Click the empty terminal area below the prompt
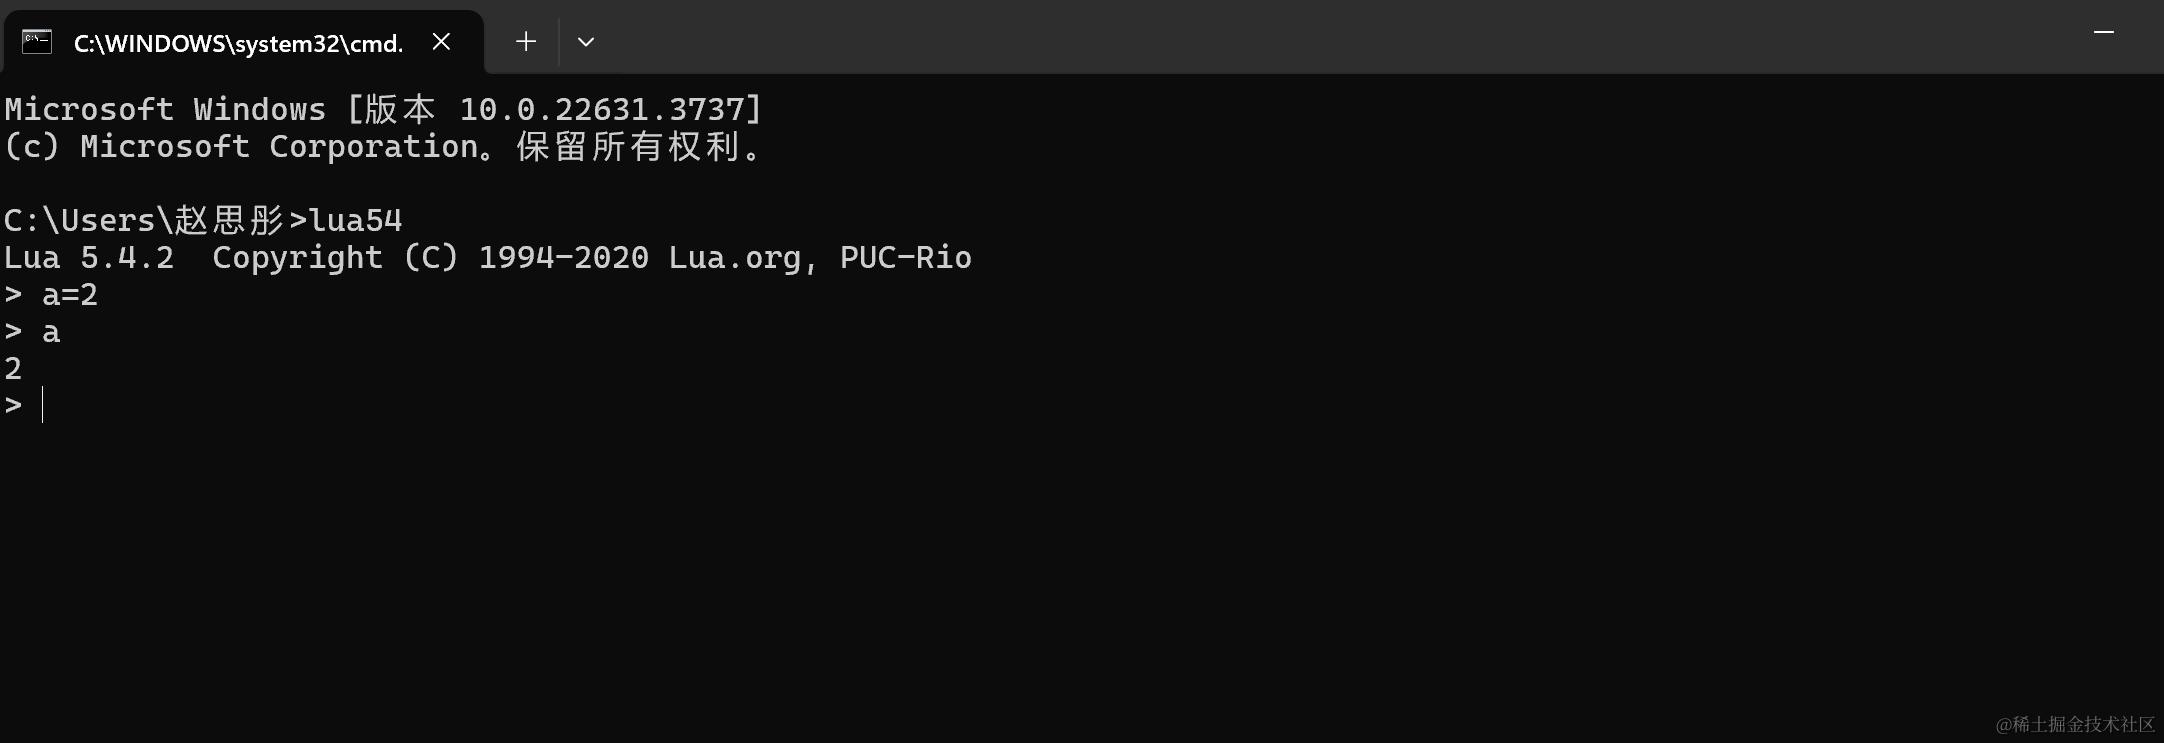 (x=1080, y=580)
